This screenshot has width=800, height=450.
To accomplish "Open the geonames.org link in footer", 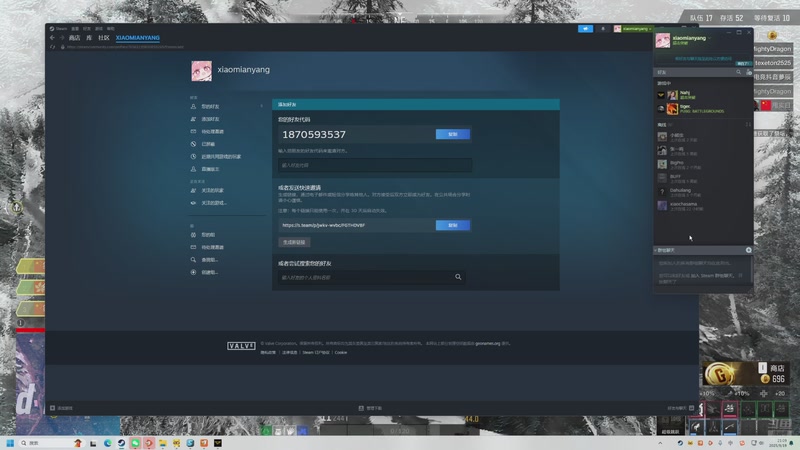I will (x=488, y=343).
